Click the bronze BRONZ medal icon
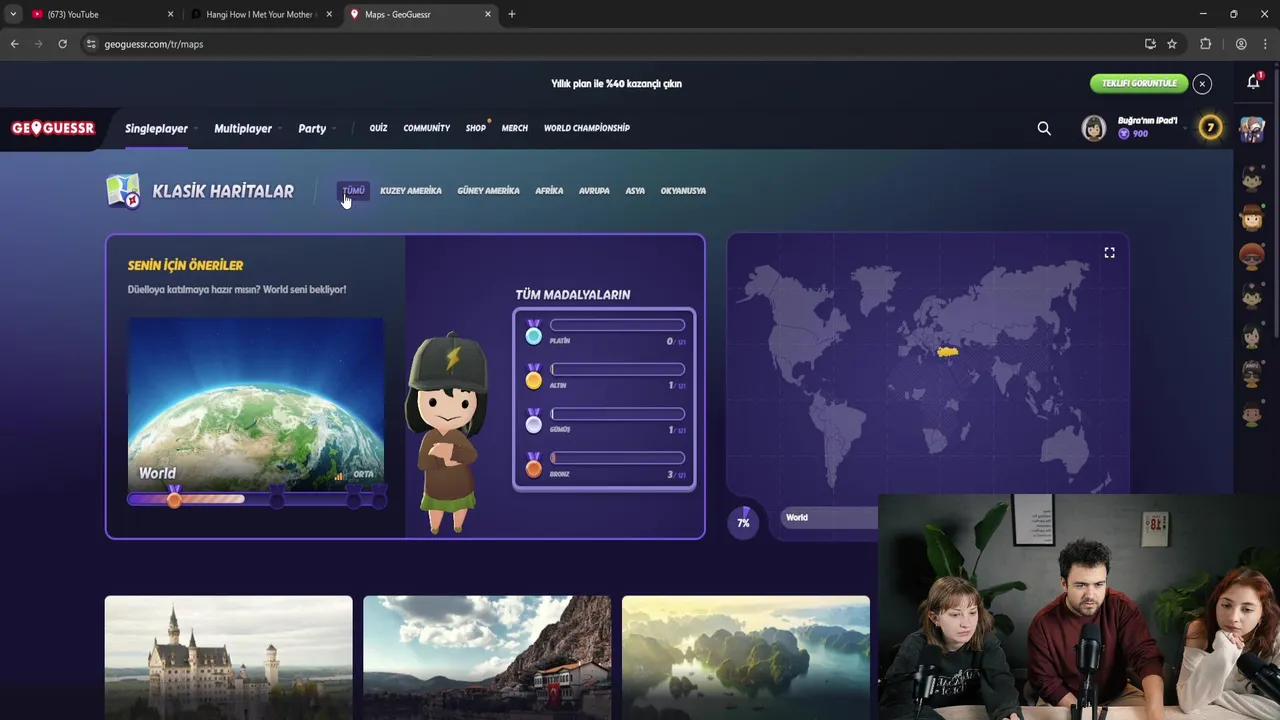The image size is (1280, 720). (533, 465)
